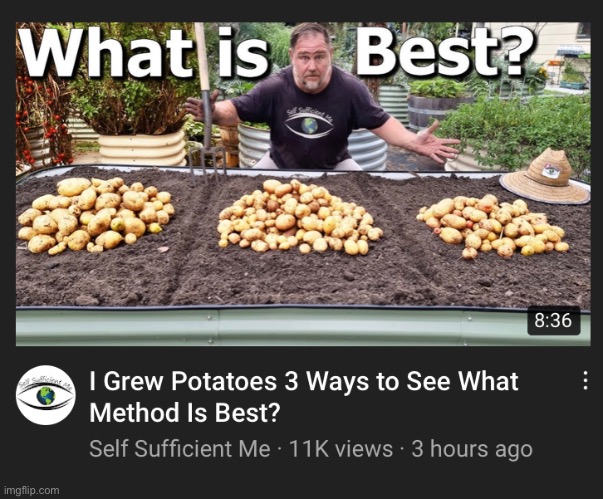Click the green metal raised bed edge
603x499 pixels.
[x=303, y=327]
